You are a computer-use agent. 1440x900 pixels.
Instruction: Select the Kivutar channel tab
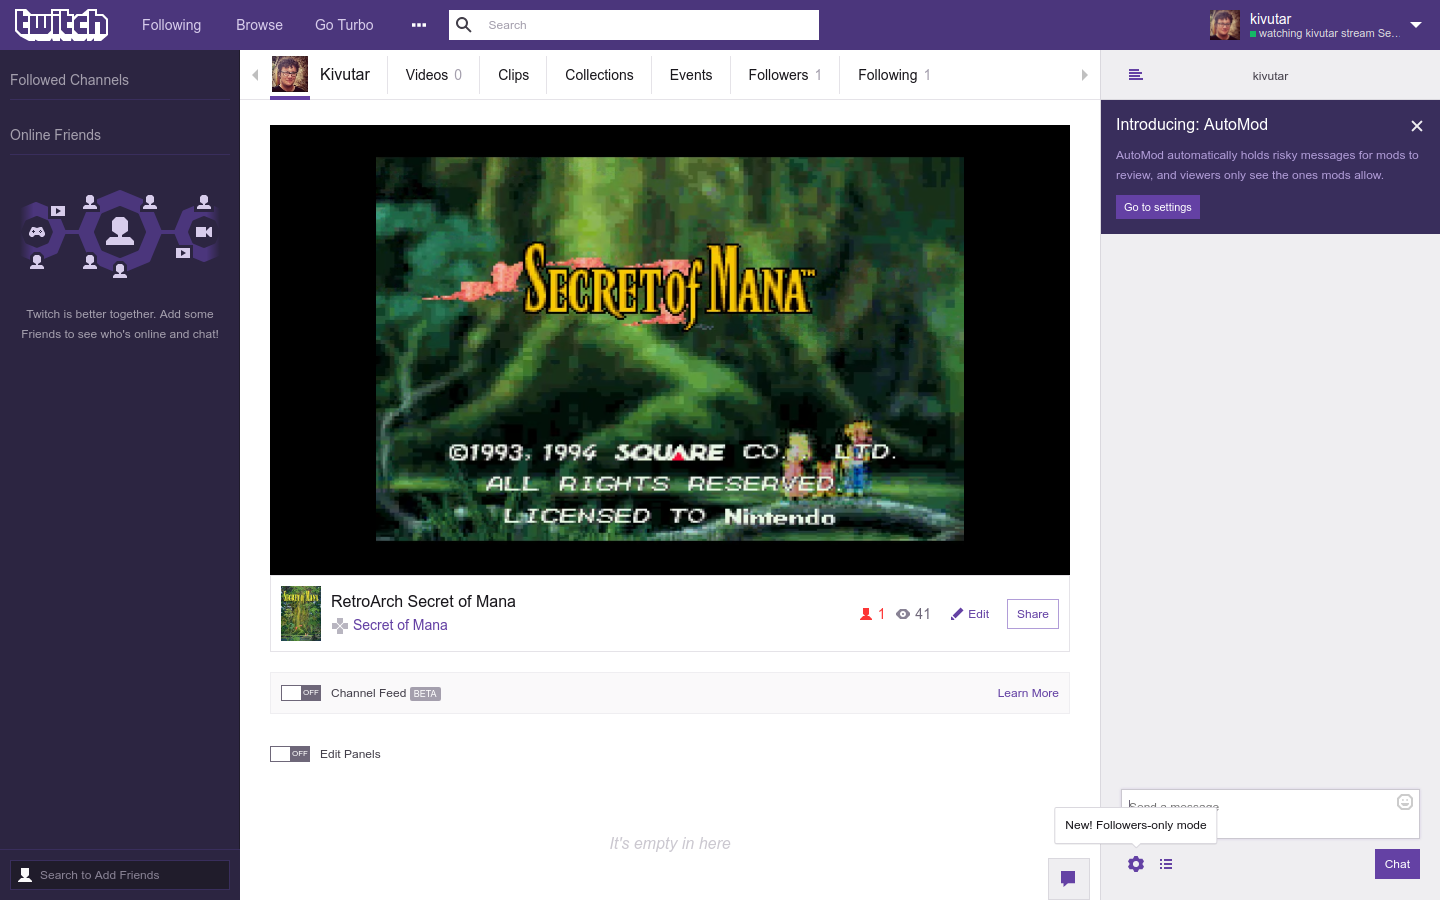click(x=345, y=75)
